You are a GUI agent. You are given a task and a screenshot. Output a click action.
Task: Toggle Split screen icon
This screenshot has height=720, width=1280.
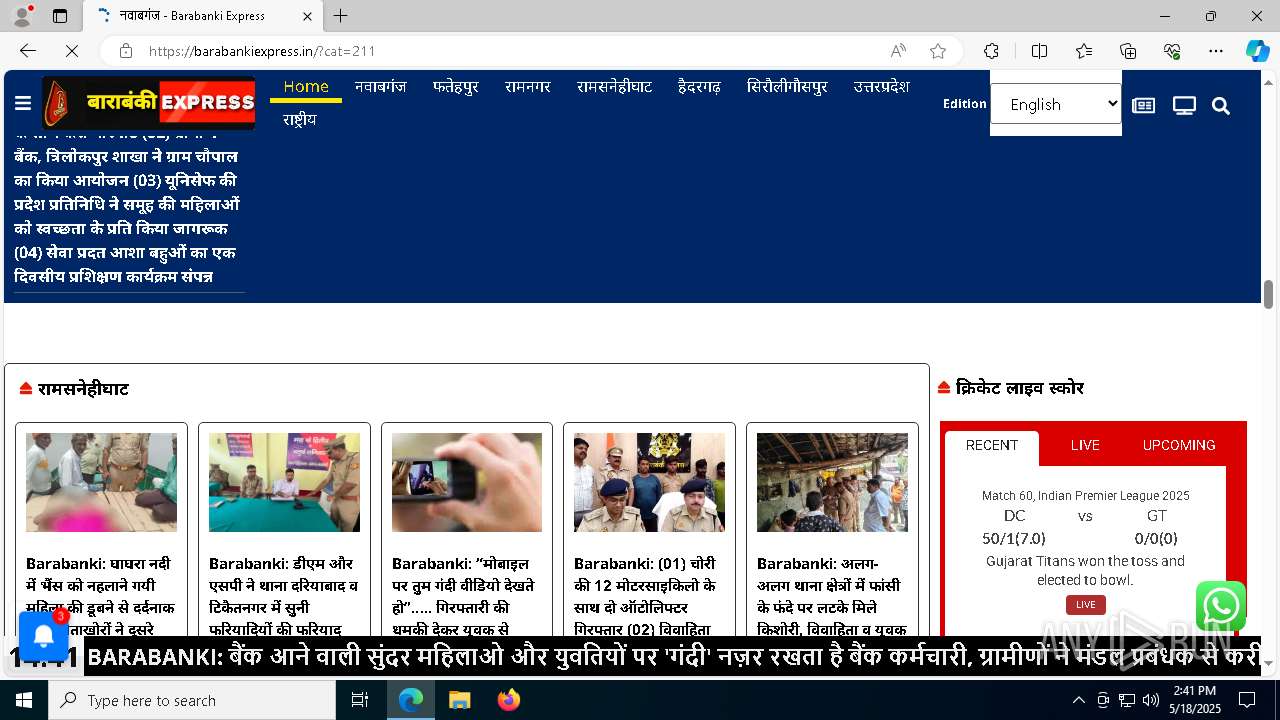pos(1039,51)
